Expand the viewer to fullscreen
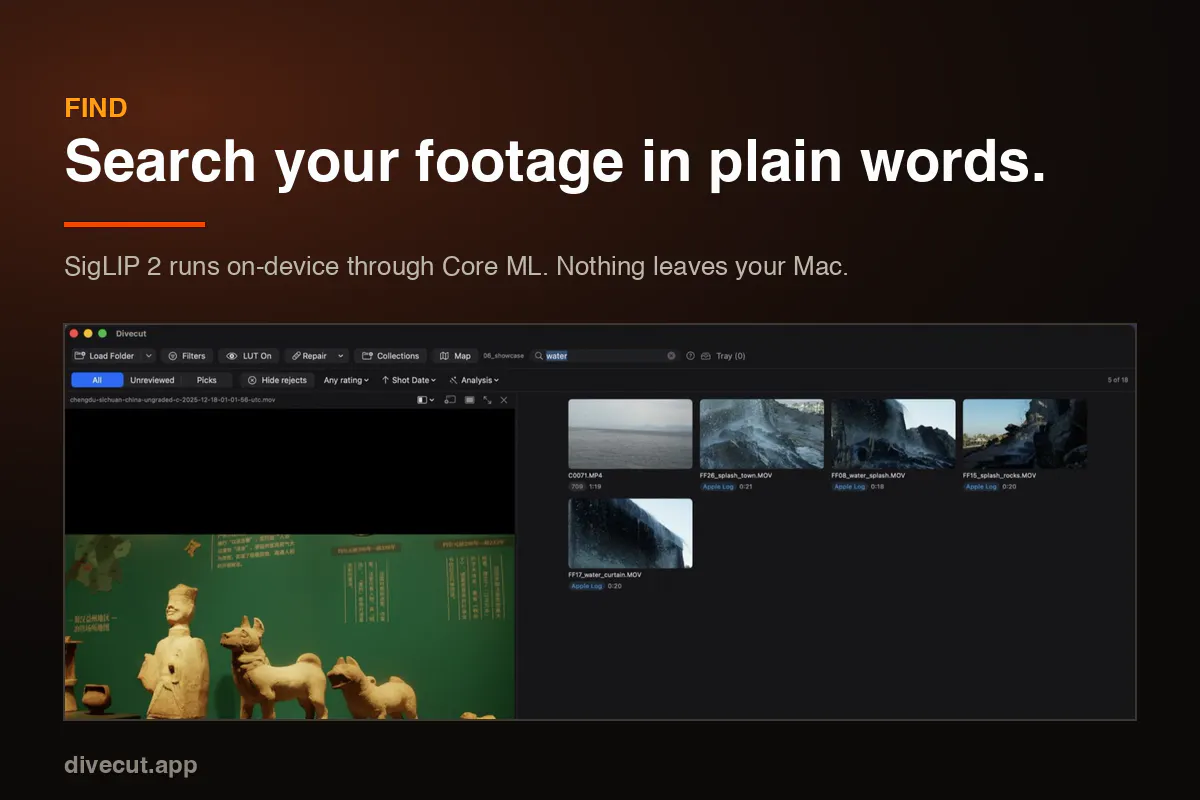The height and width of the screenshot is (800, 1200). pyautogui.click(x=487, y=400)
